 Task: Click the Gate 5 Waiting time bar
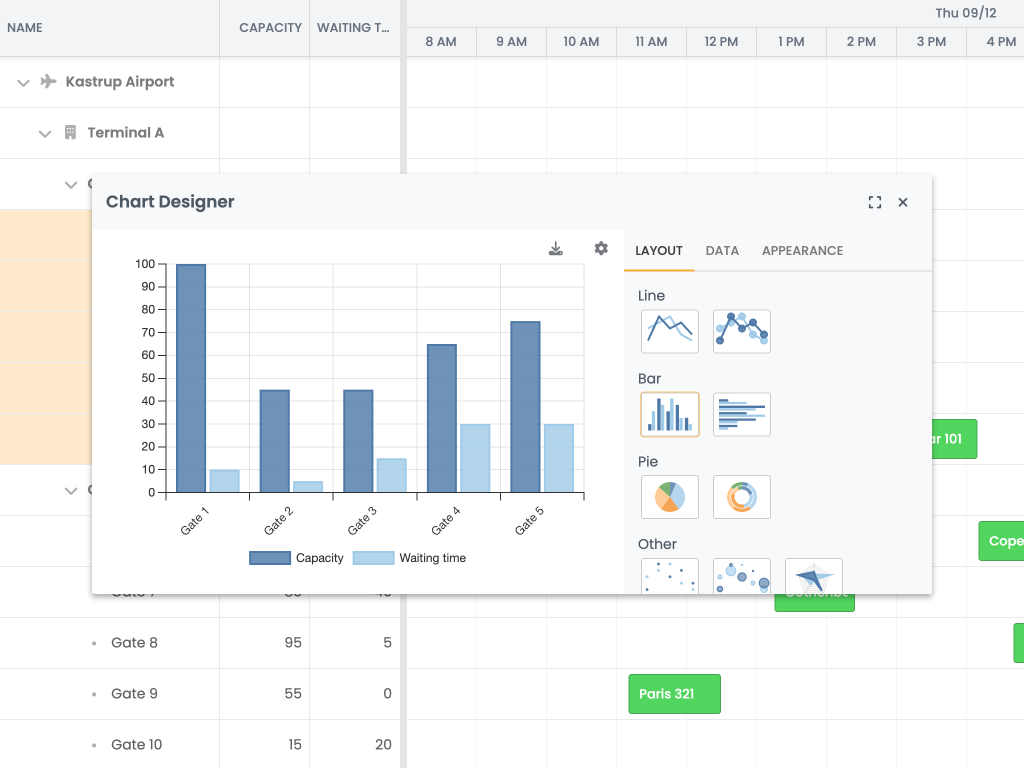click(559, 458)
